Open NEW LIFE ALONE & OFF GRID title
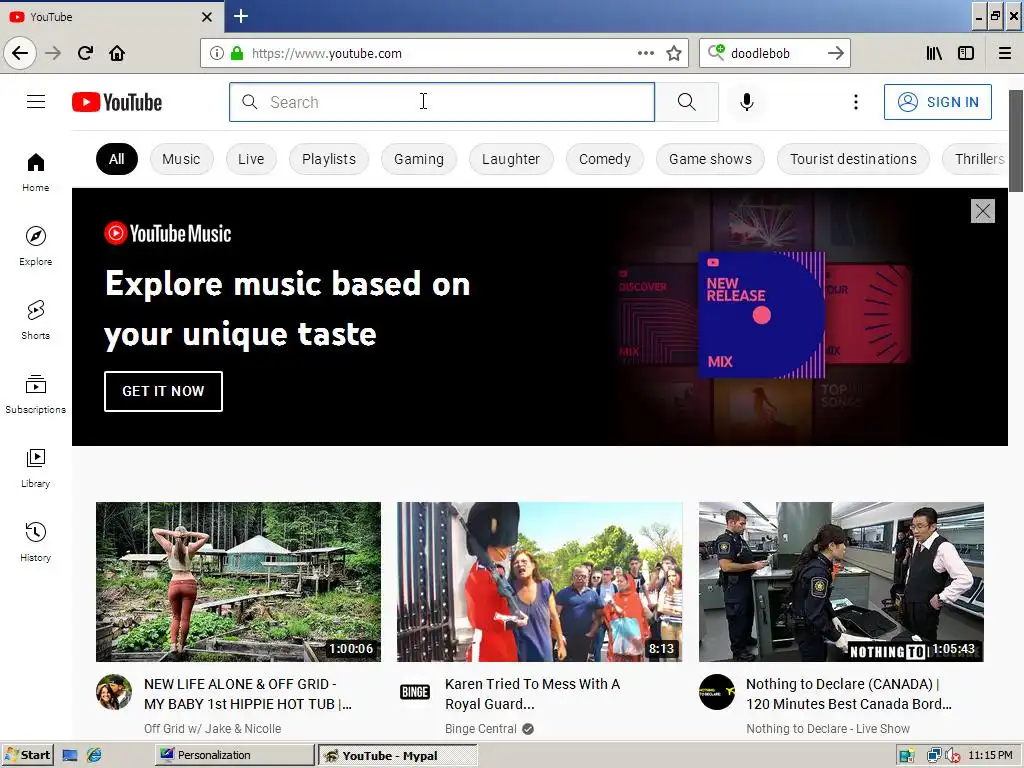Image resolution: width=1024 pixels, height=768 pixels. (248, 694)
